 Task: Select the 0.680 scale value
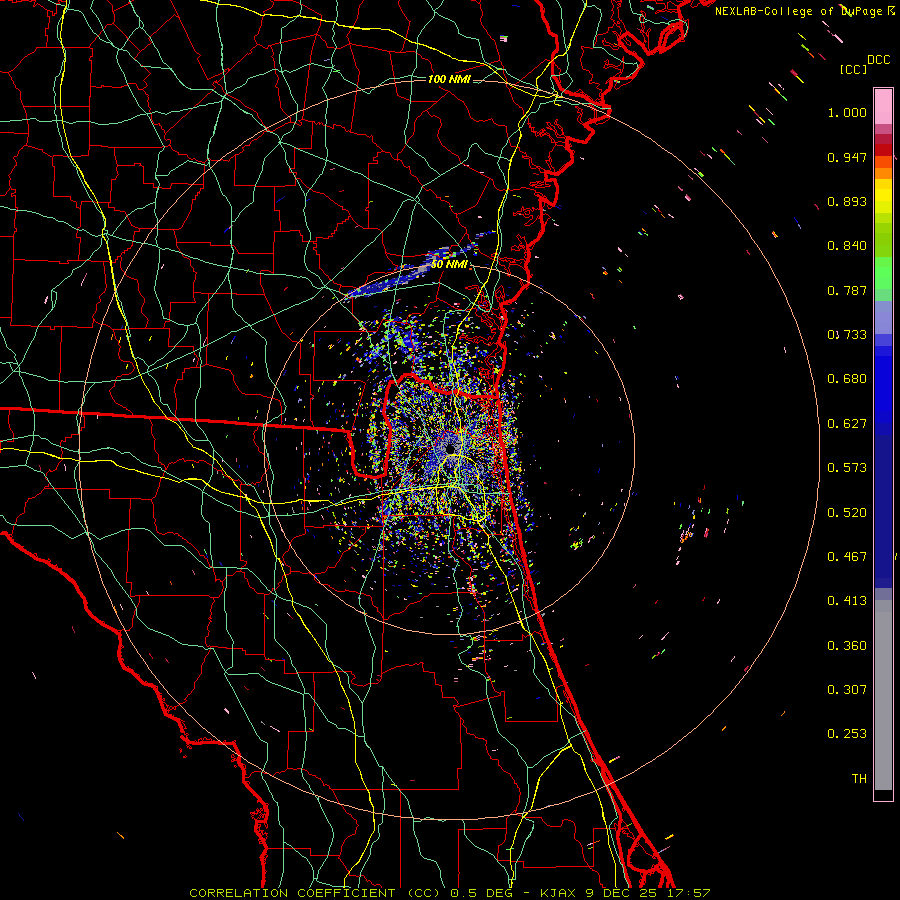pos(847,379)
